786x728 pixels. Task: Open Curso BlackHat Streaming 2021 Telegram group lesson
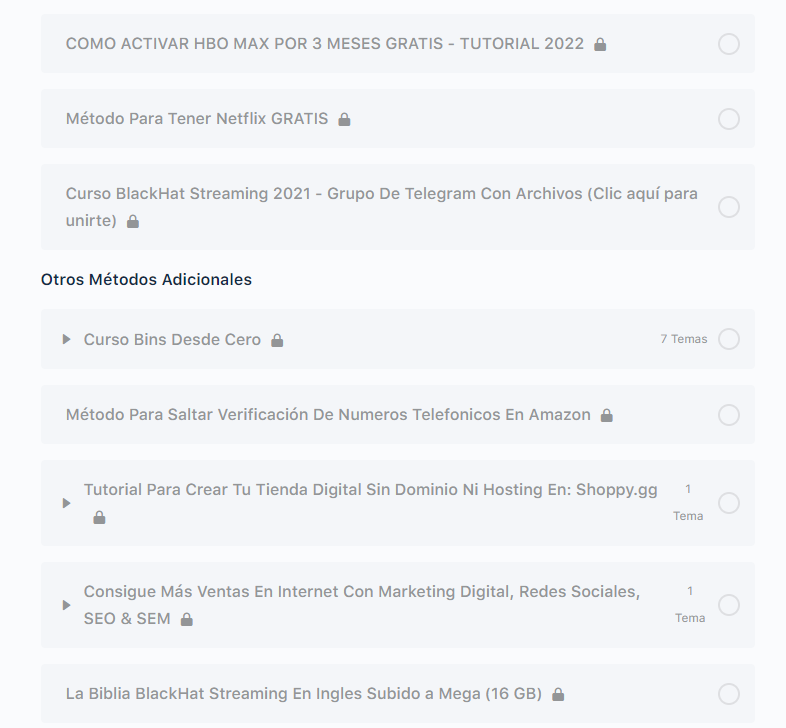coord(381,207)
